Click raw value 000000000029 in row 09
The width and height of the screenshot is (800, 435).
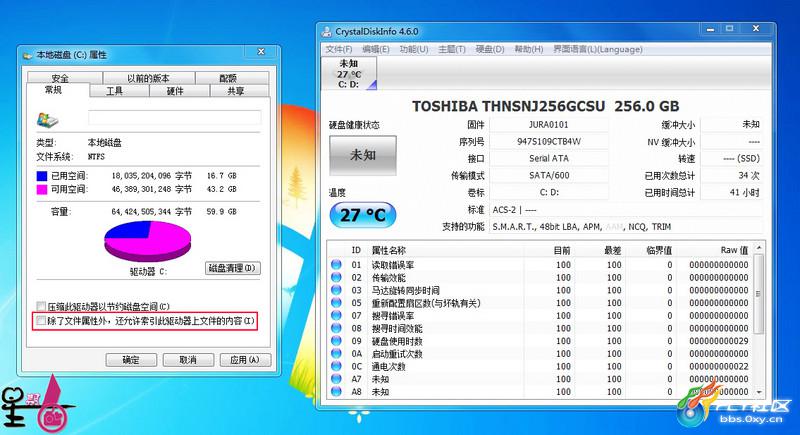[718, 341]
